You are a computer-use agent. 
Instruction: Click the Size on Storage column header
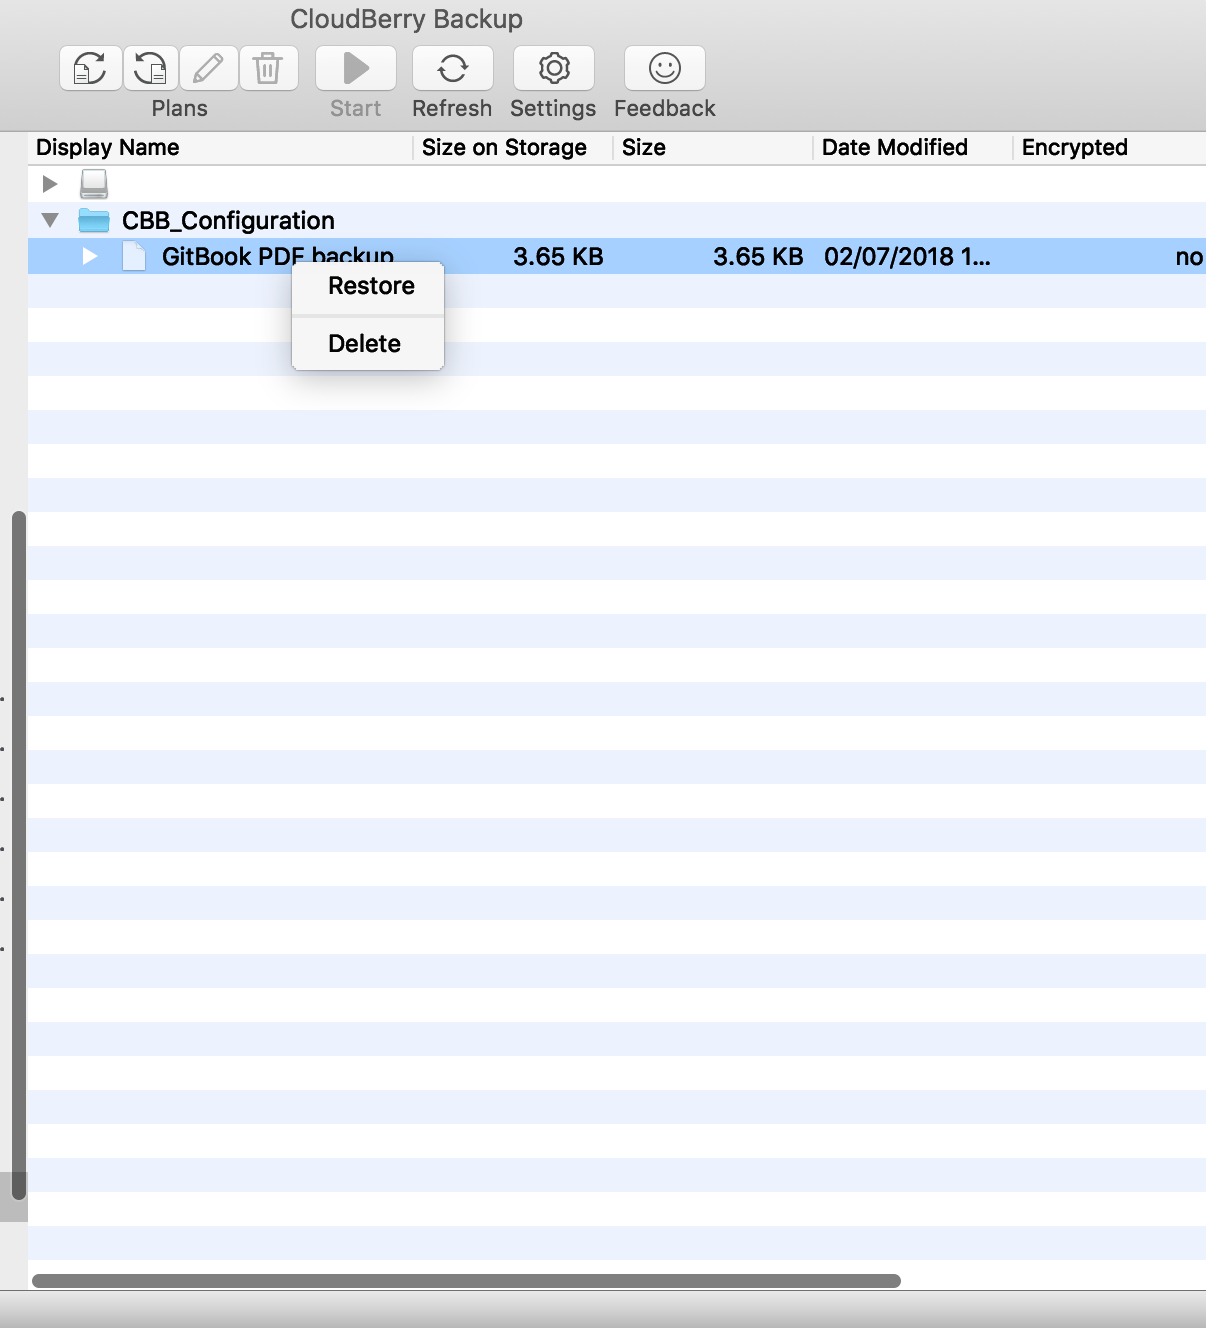[504, 148]
